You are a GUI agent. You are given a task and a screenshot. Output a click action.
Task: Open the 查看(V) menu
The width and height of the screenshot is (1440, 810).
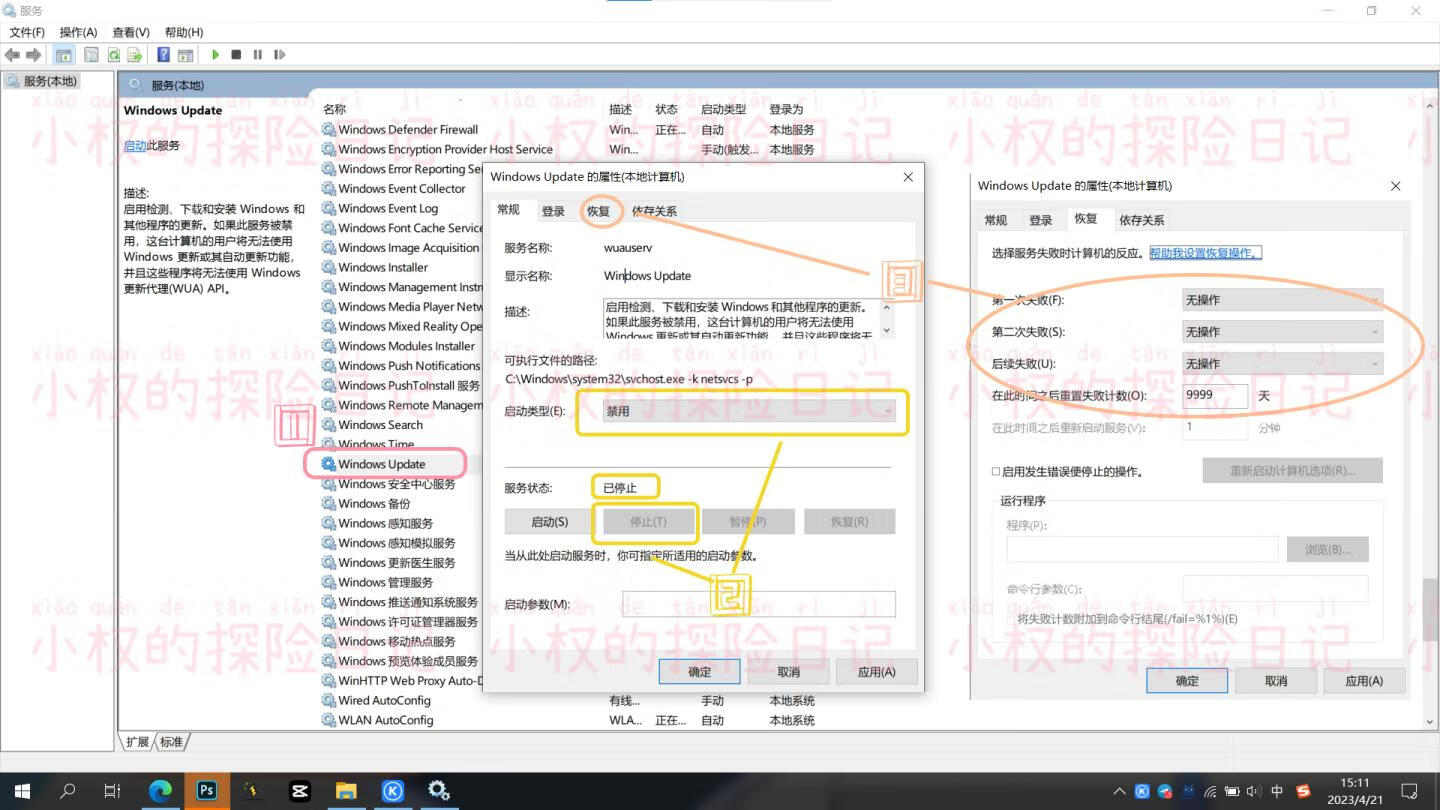pos(131,32)
